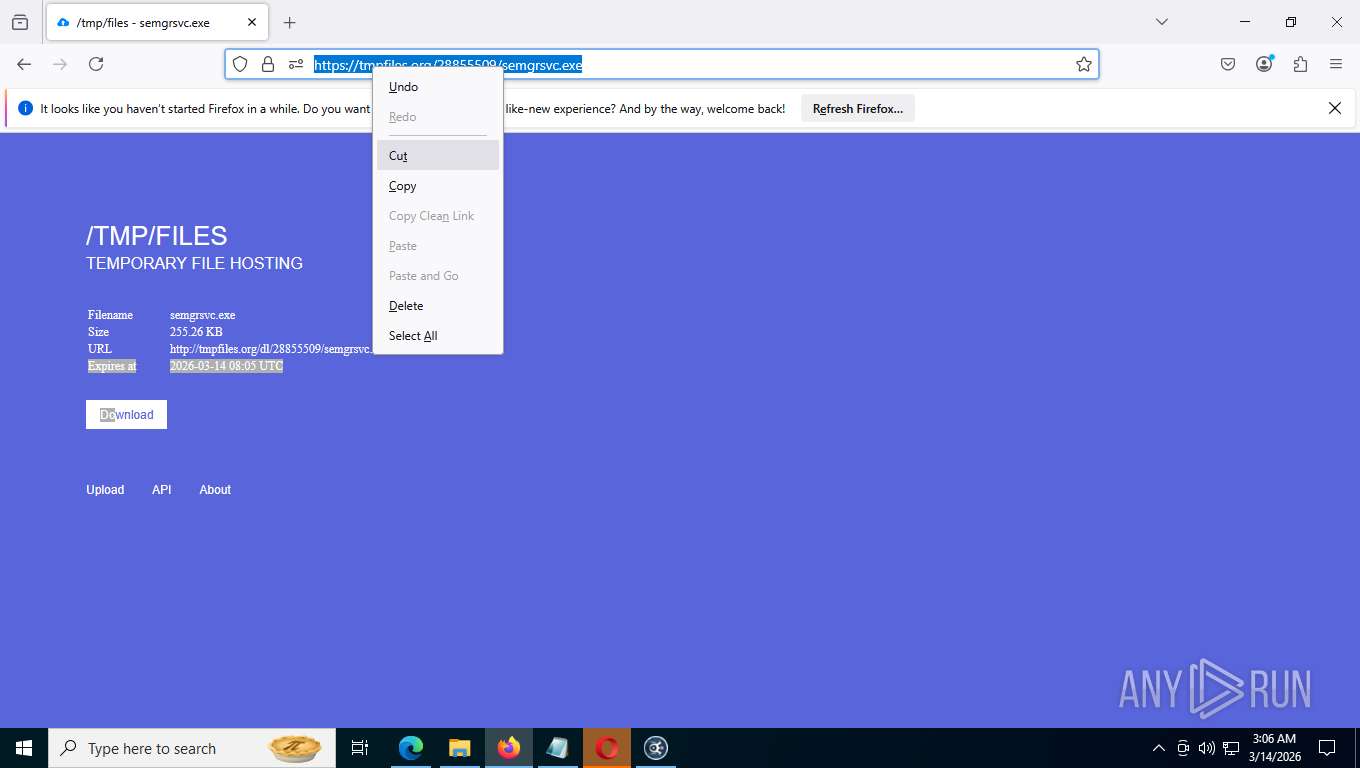
Task: Choose Delete from the context menu
Action: tap(438, 306)
